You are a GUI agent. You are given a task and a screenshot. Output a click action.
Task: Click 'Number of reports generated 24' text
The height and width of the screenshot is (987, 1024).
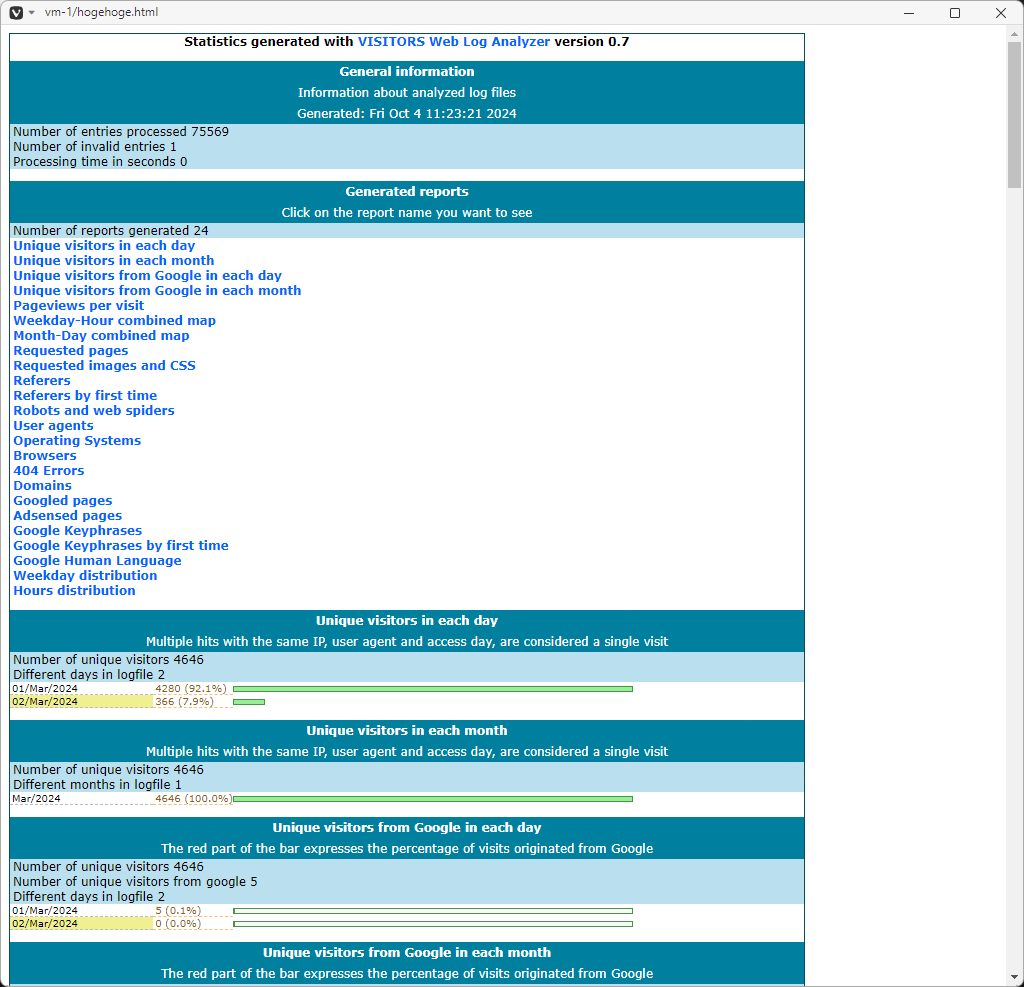[111, 231]
